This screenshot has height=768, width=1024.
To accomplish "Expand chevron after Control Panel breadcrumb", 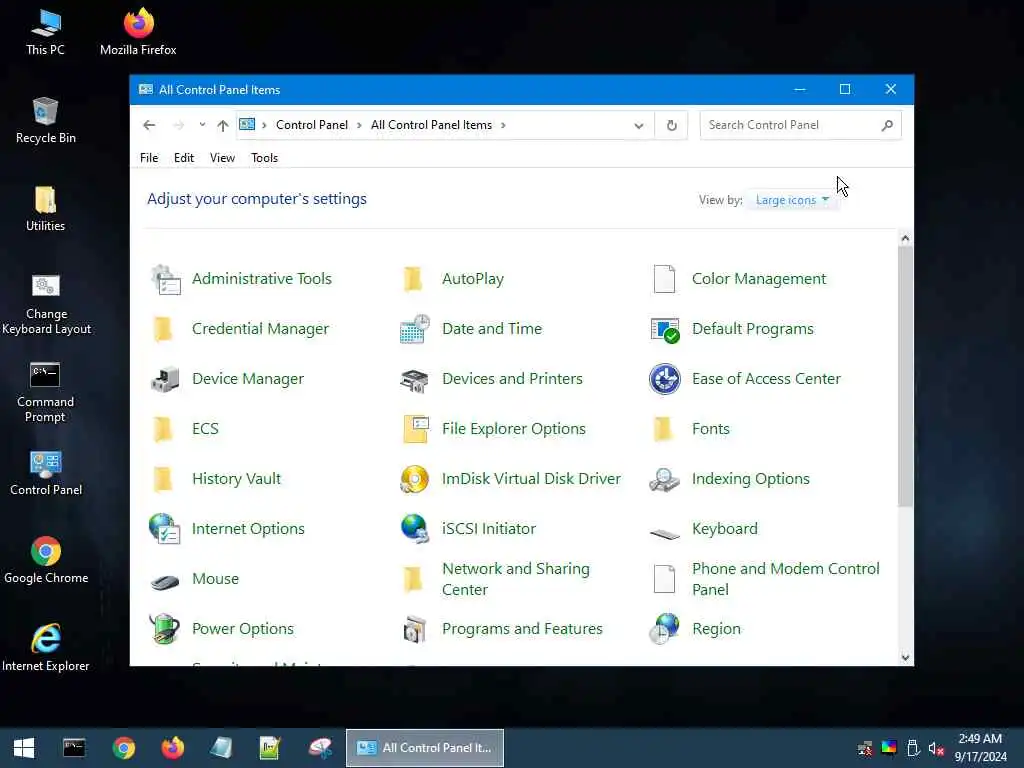I will point(359,125).
